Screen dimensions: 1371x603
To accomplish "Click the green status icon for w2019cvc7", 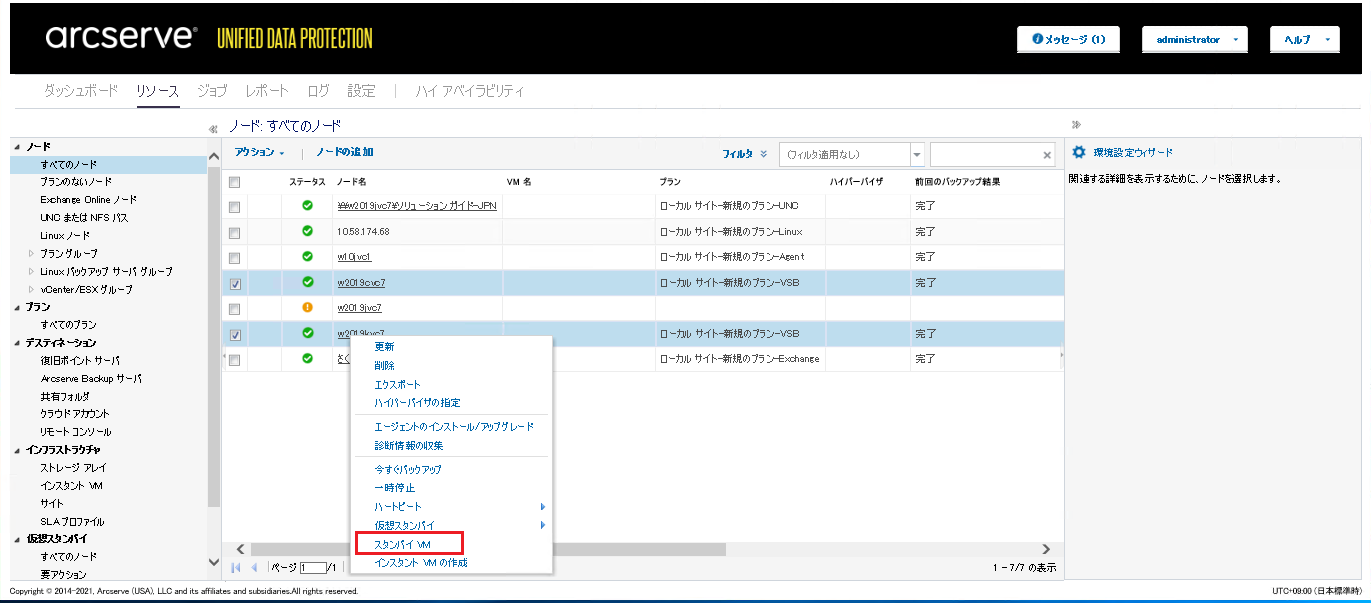I will 308,282.
